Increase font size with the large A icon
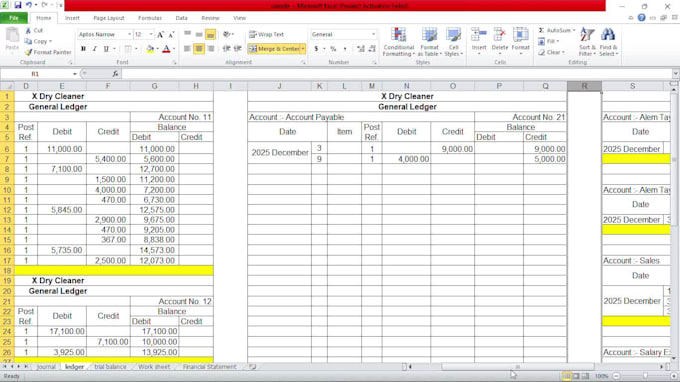 coord(160,34)
